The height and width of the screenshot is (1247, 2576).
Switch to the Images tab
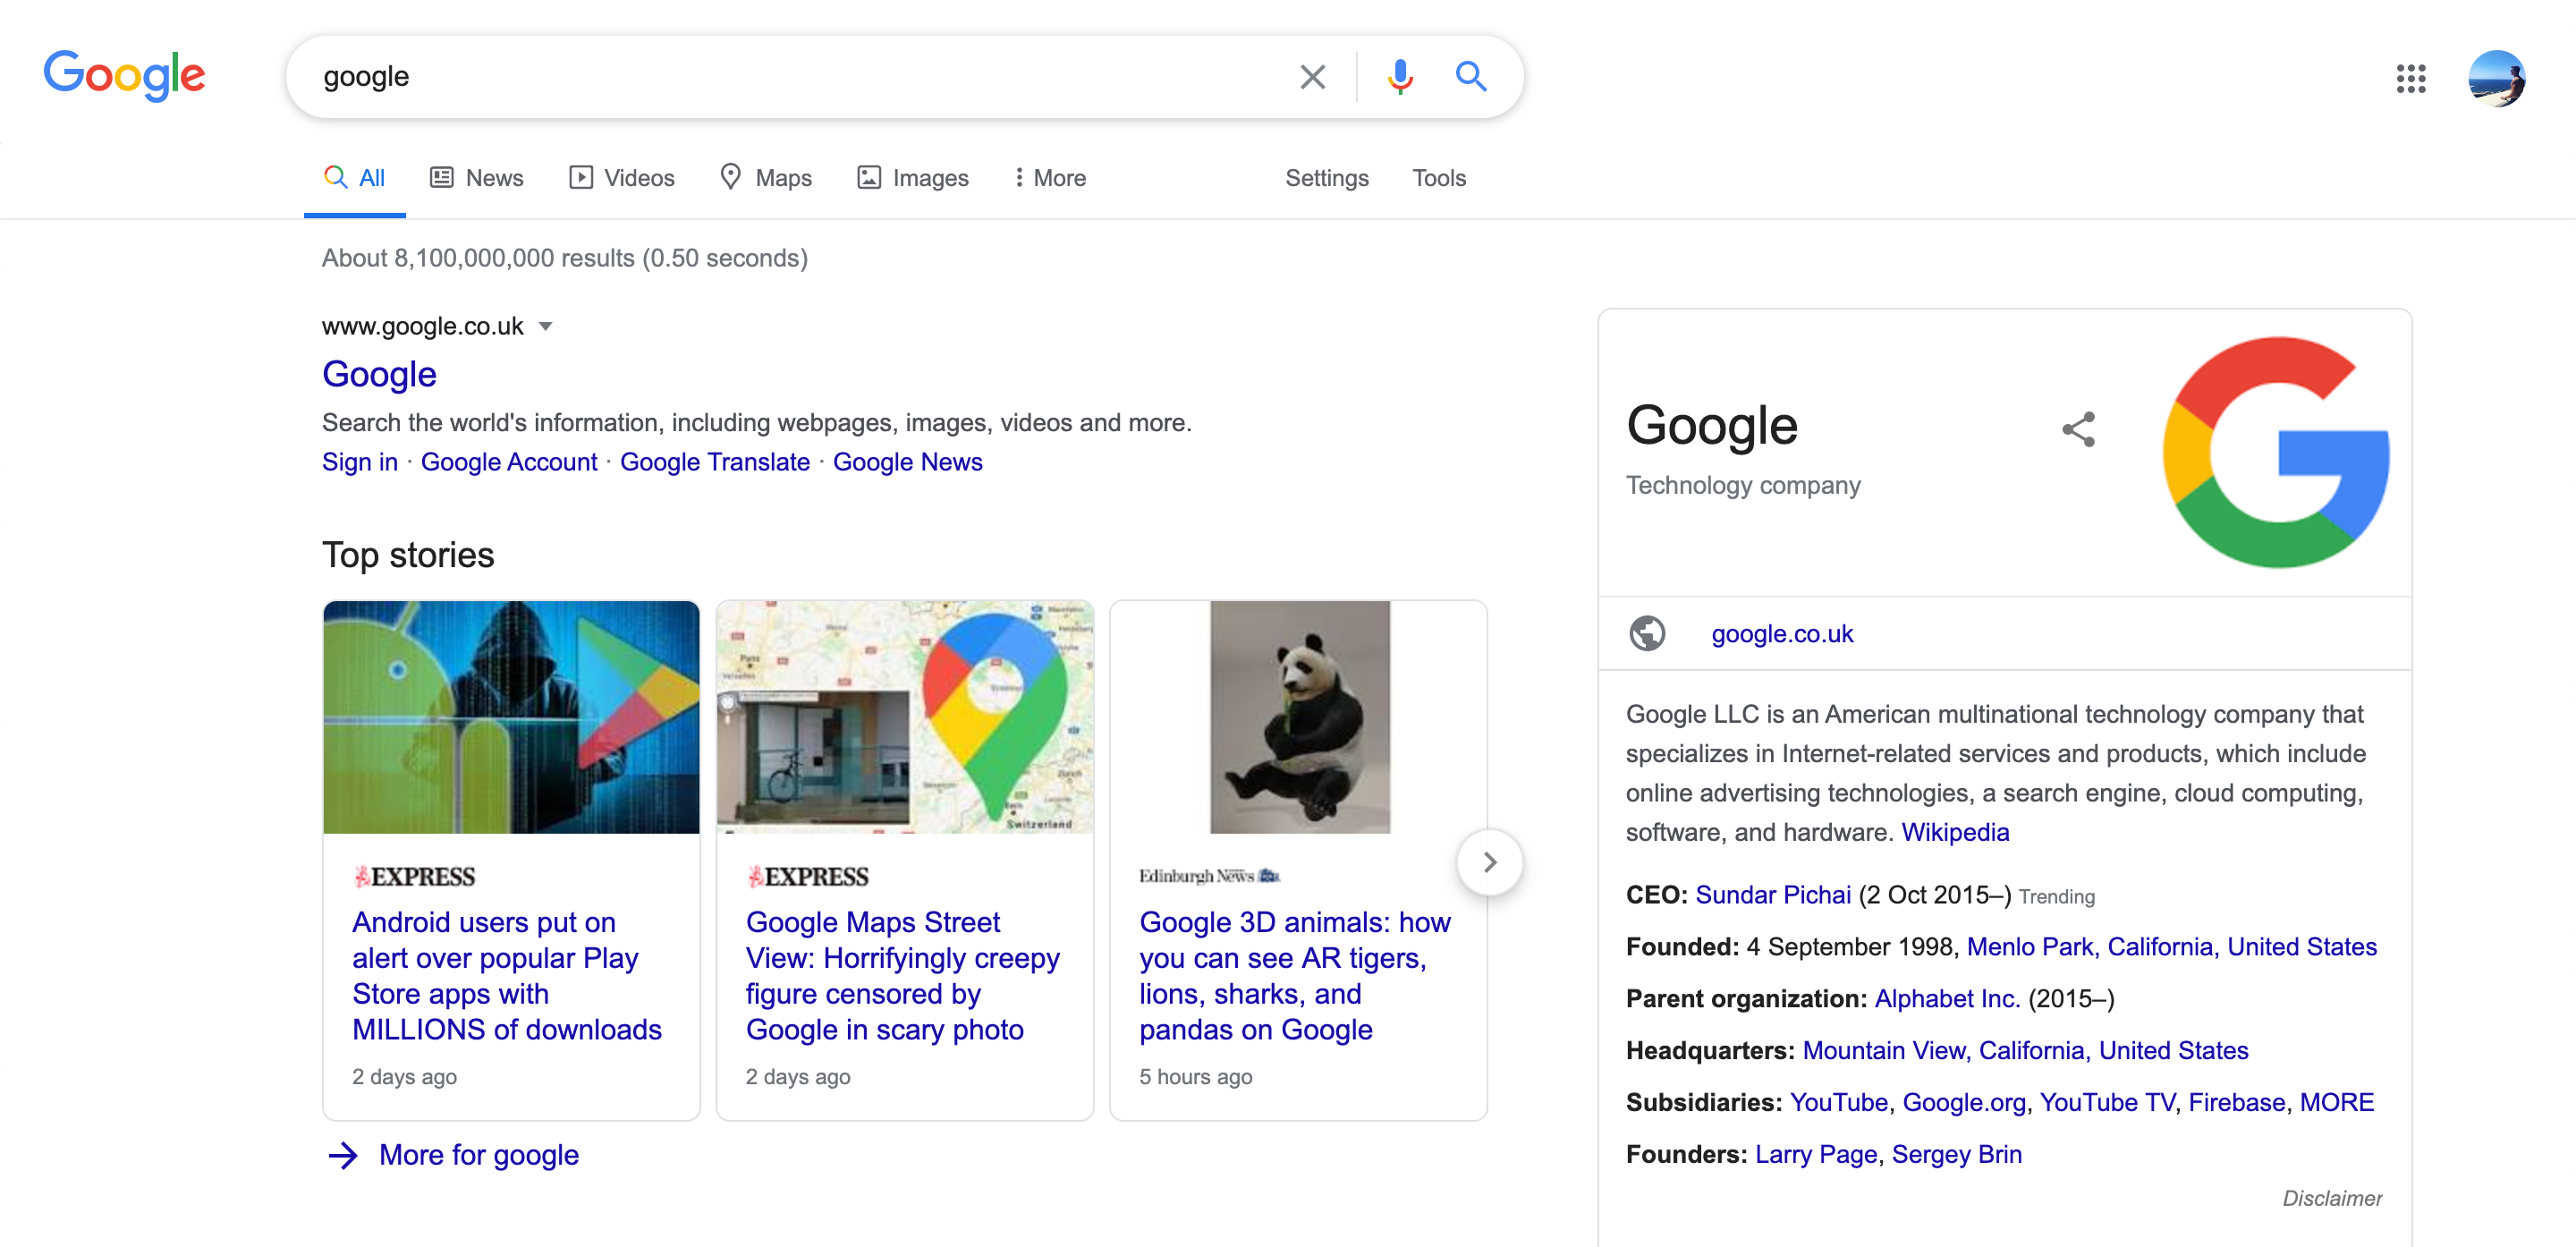click(913, 178)
